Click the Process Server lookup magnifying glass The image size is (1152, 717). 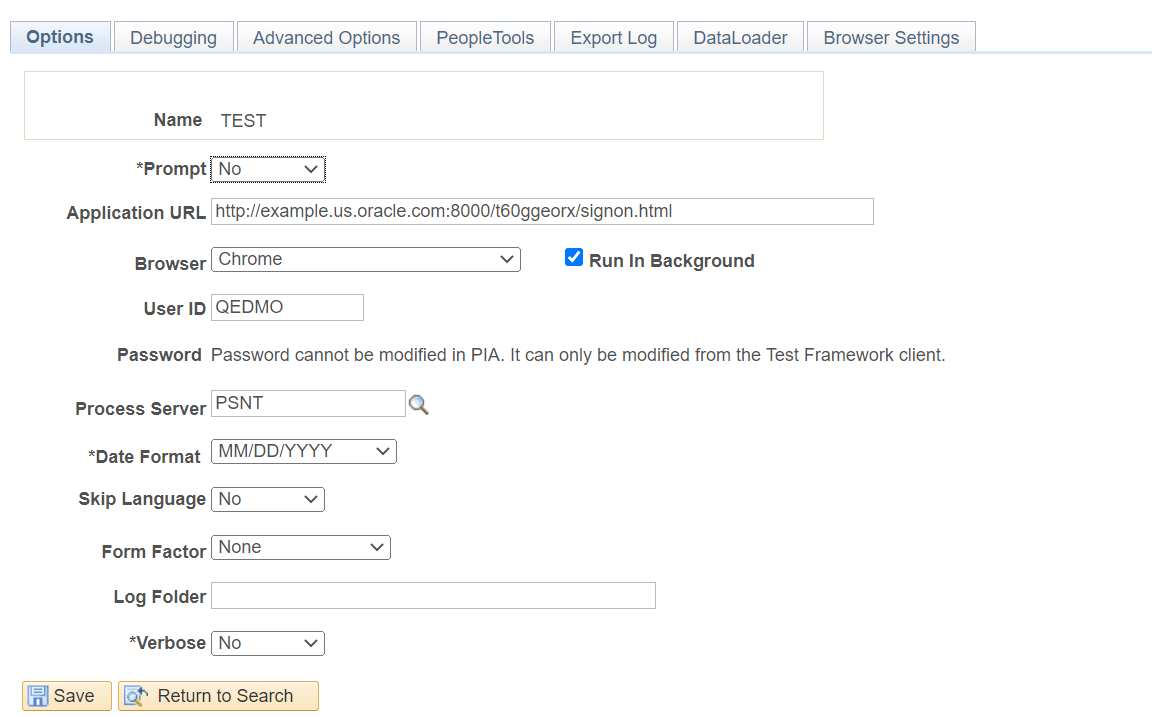coord(419,404)
